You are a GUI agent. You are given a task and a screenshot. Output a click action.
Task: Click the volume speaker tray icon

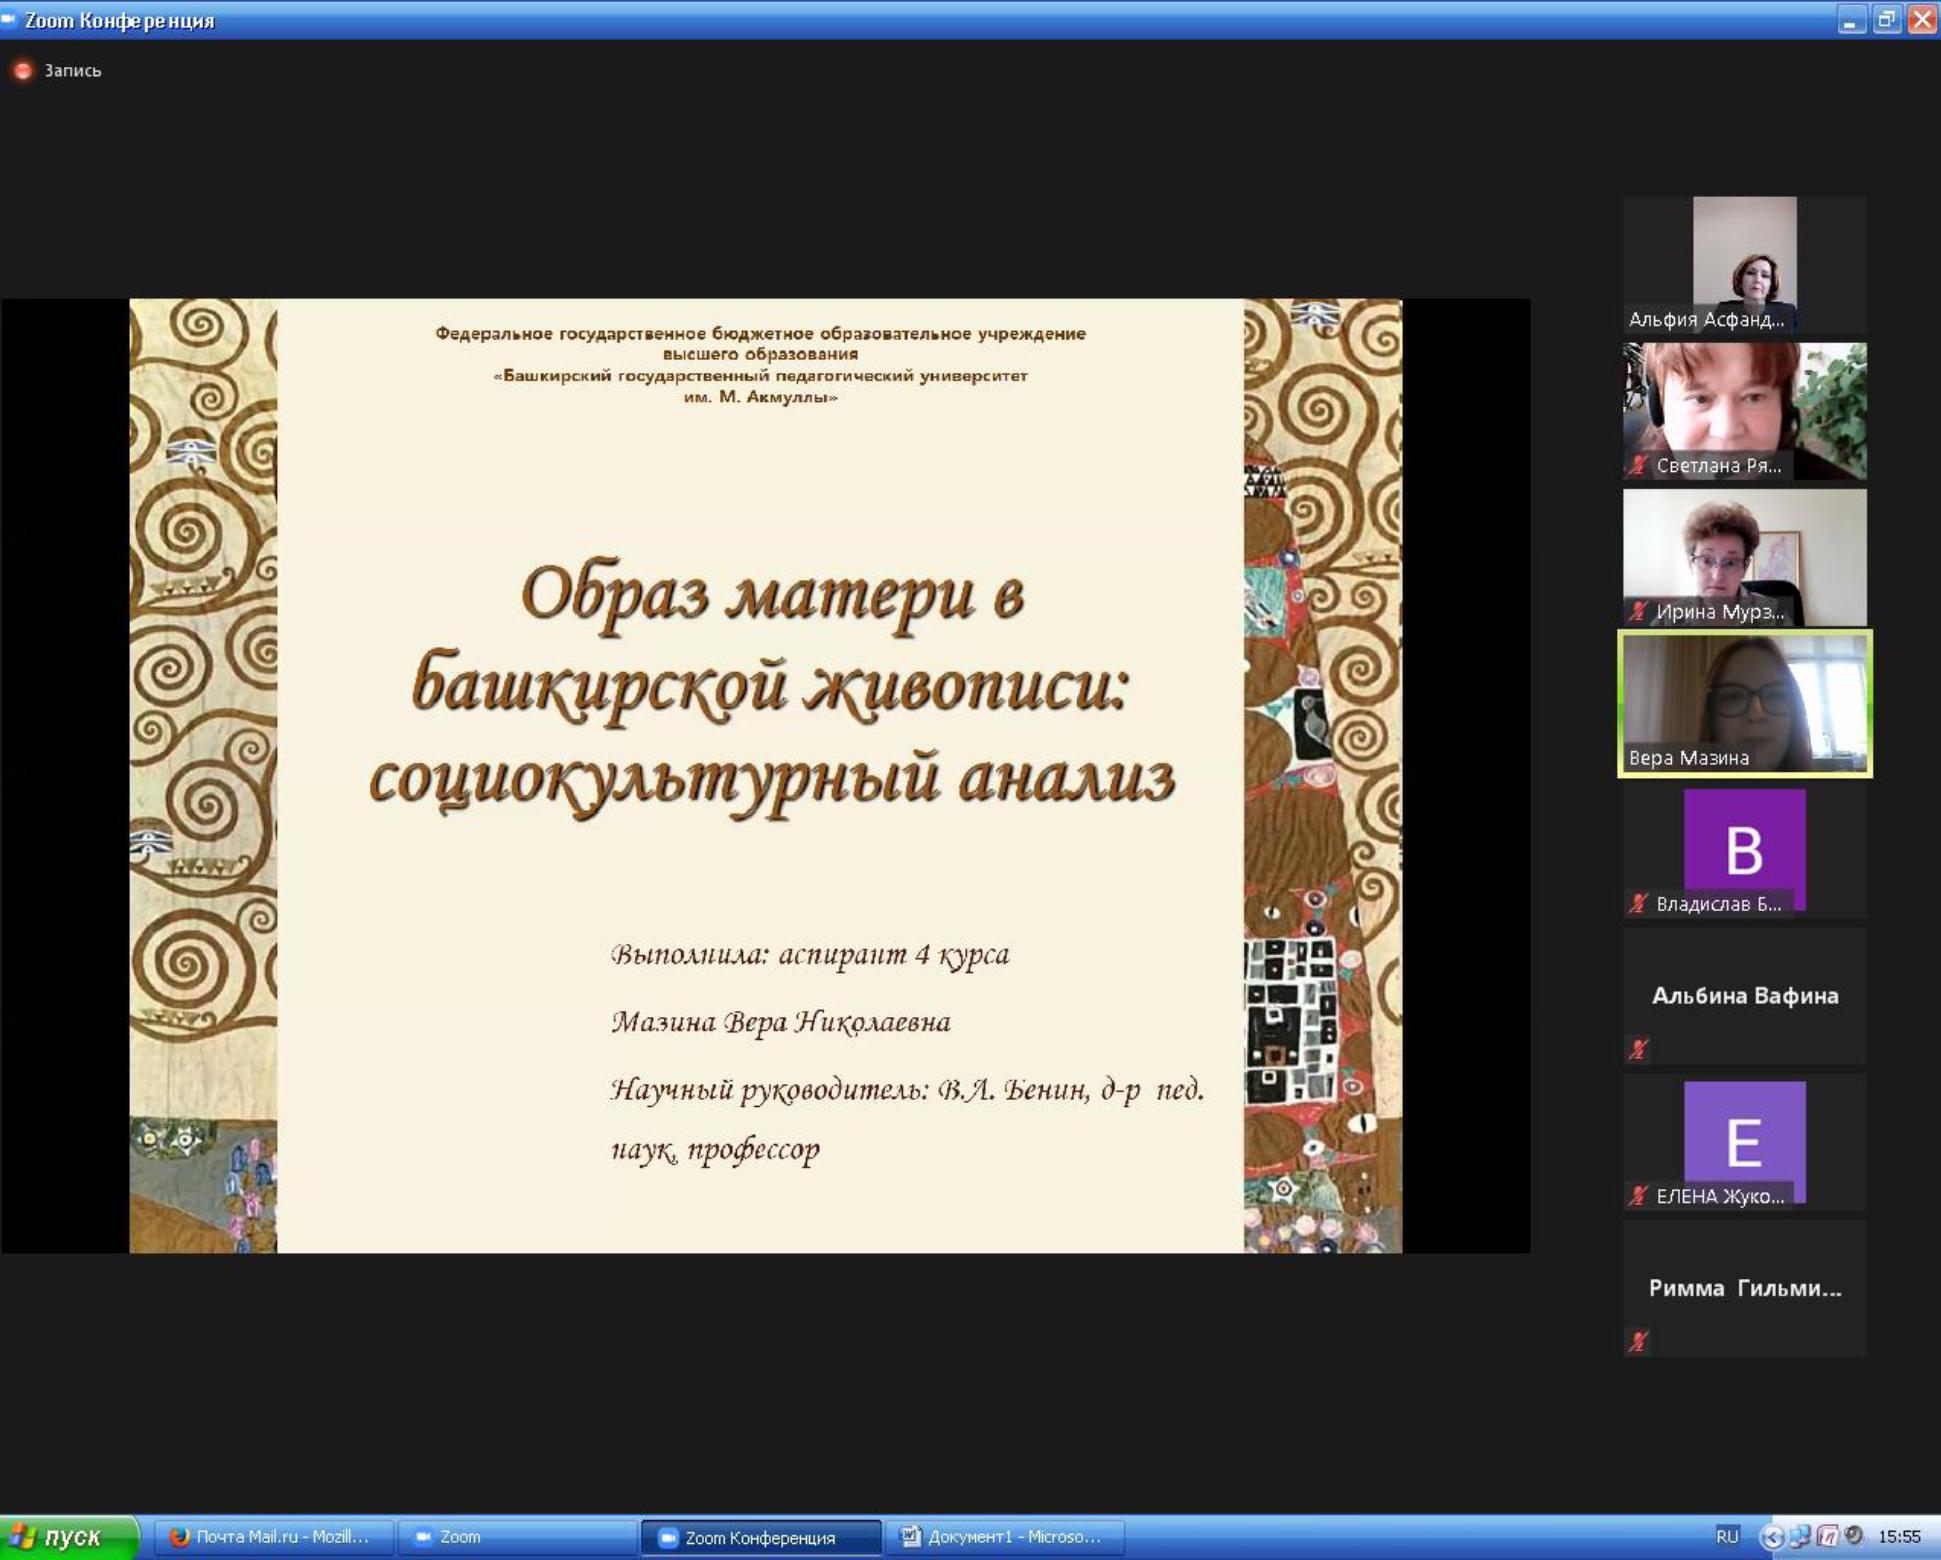[x=1854, y=1536]
